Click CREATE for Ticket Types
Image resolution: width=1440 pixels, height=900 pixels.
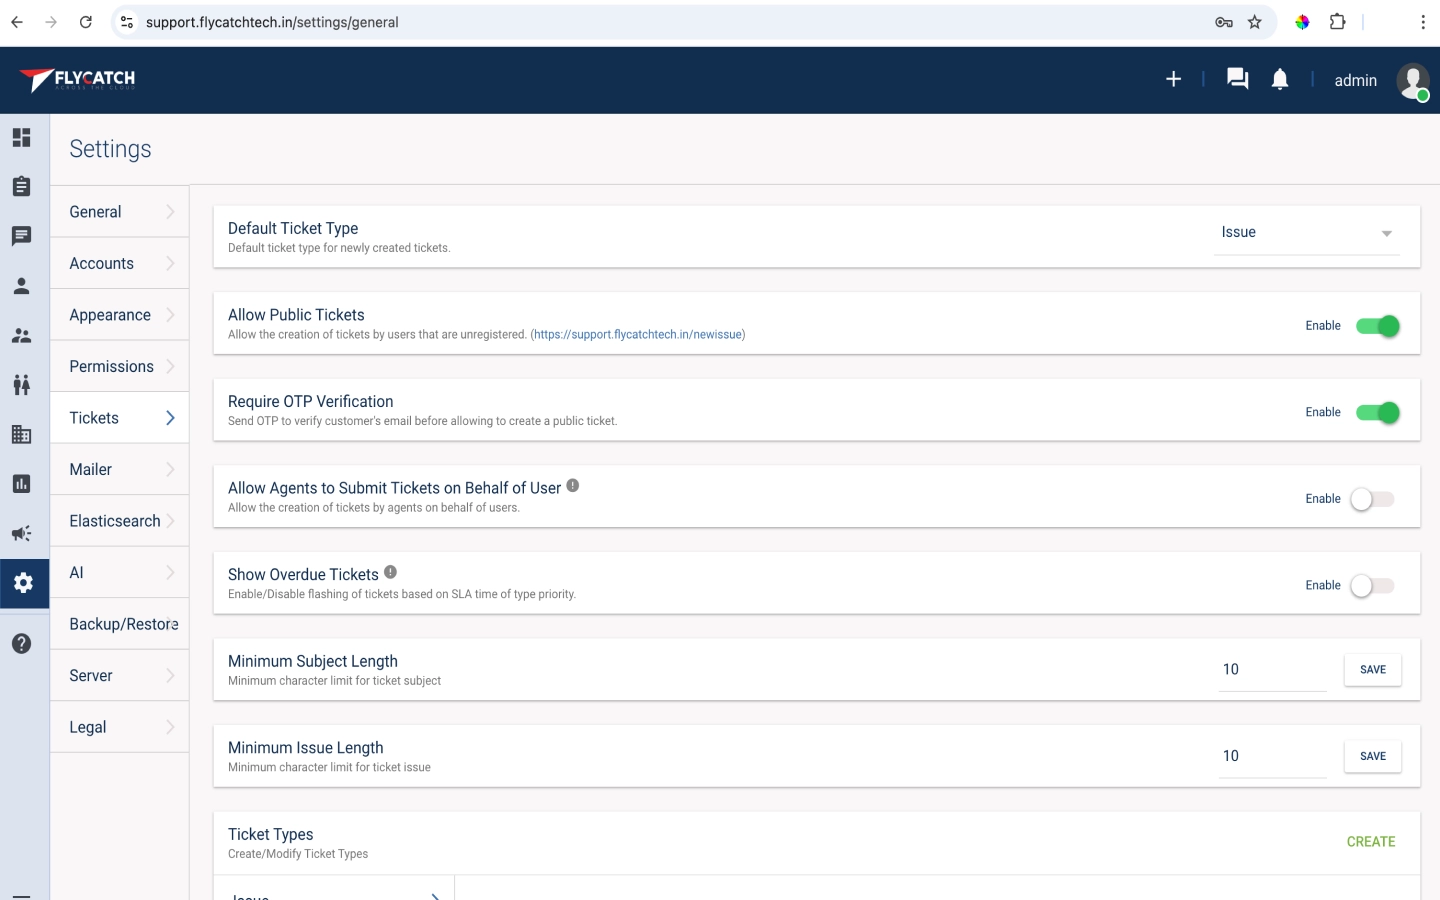tap(1371, 842)
